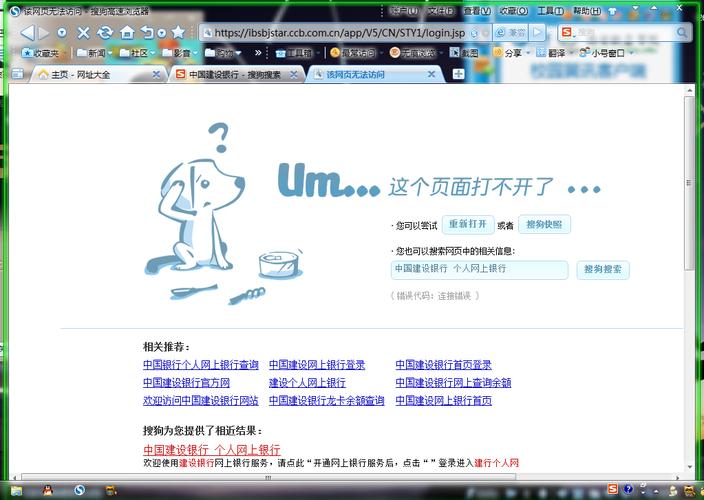704x500 pixels.
Task: Open the 查看(V) menu
Action: (x=477, y=10)
